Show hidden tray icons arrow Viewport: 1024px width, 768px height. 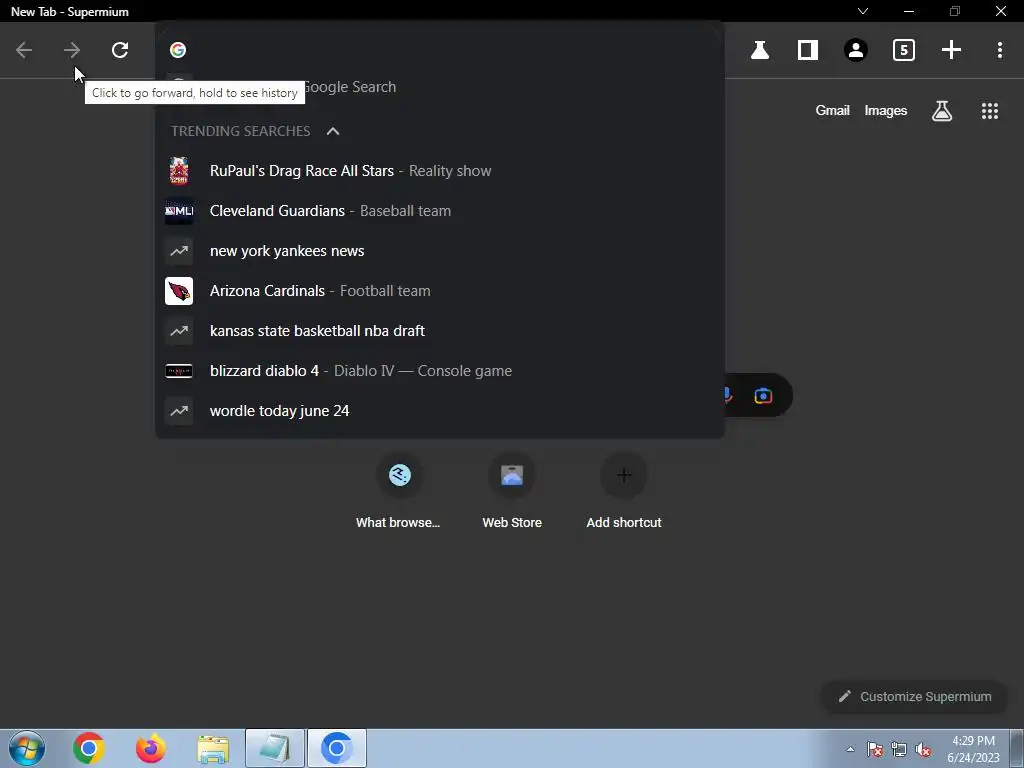click(x=850, y=749)
